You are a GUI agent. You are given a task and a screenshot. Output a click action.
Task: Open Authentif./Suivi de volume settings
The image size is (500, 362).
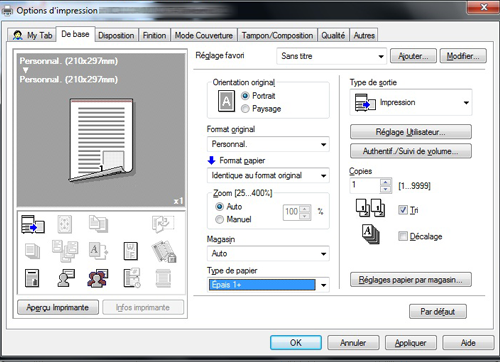[411, 151]
